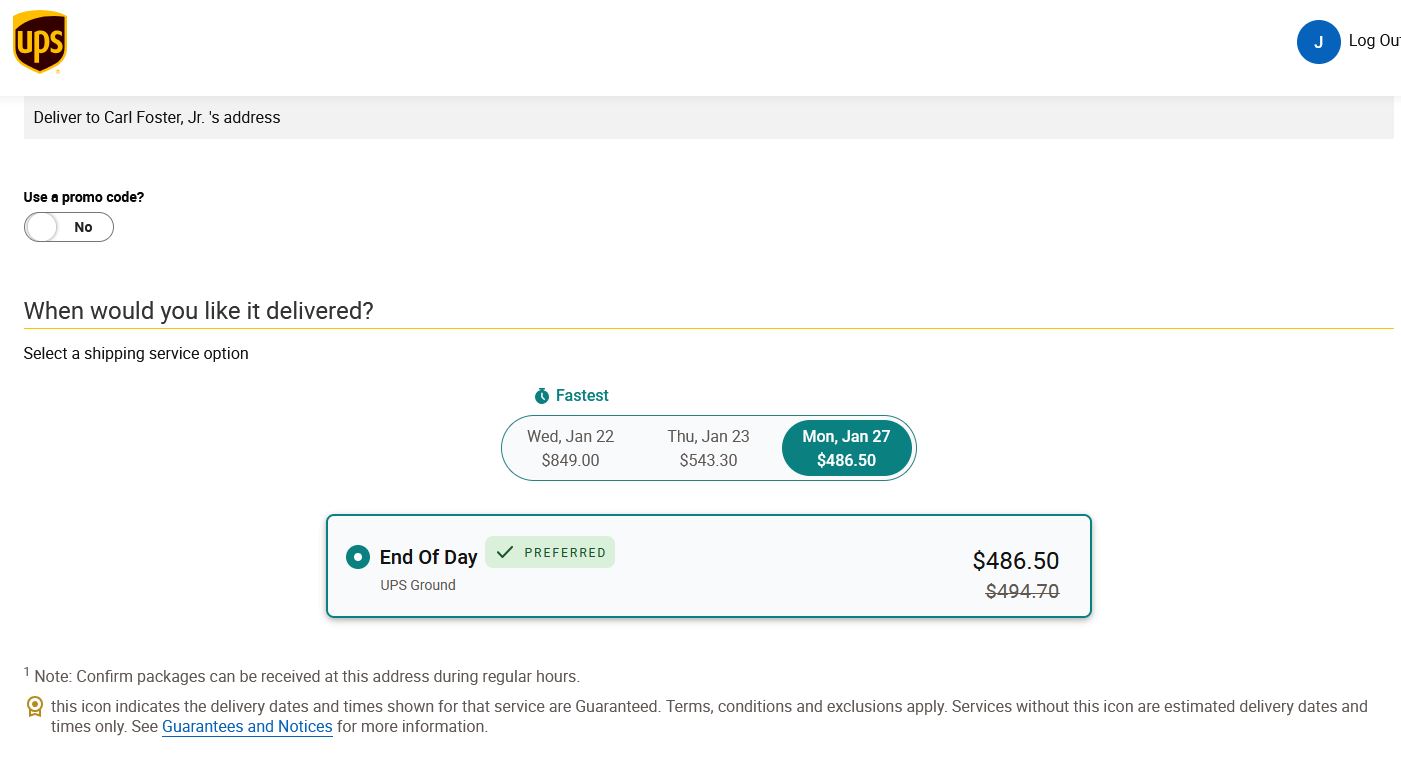1401x783 pixels.
Task: Click the Log Out link
Action: (x=1374, y=41)
